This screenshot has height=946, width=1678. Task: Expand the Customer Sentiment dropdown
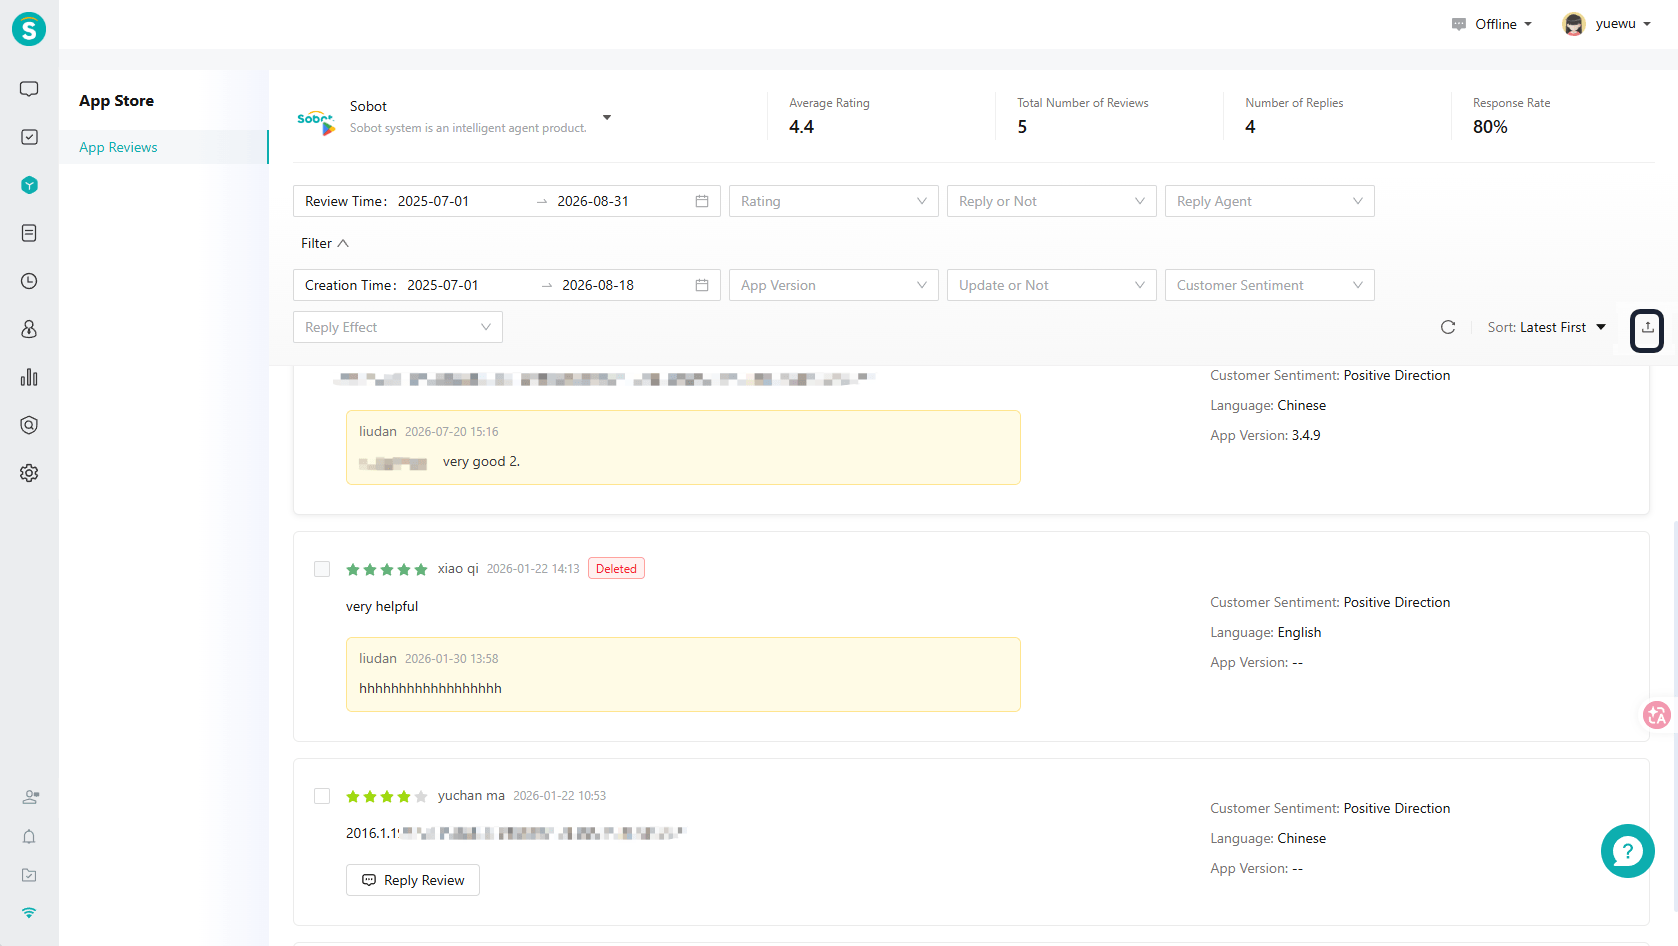pyautogui.click(x=1269, y=285)
